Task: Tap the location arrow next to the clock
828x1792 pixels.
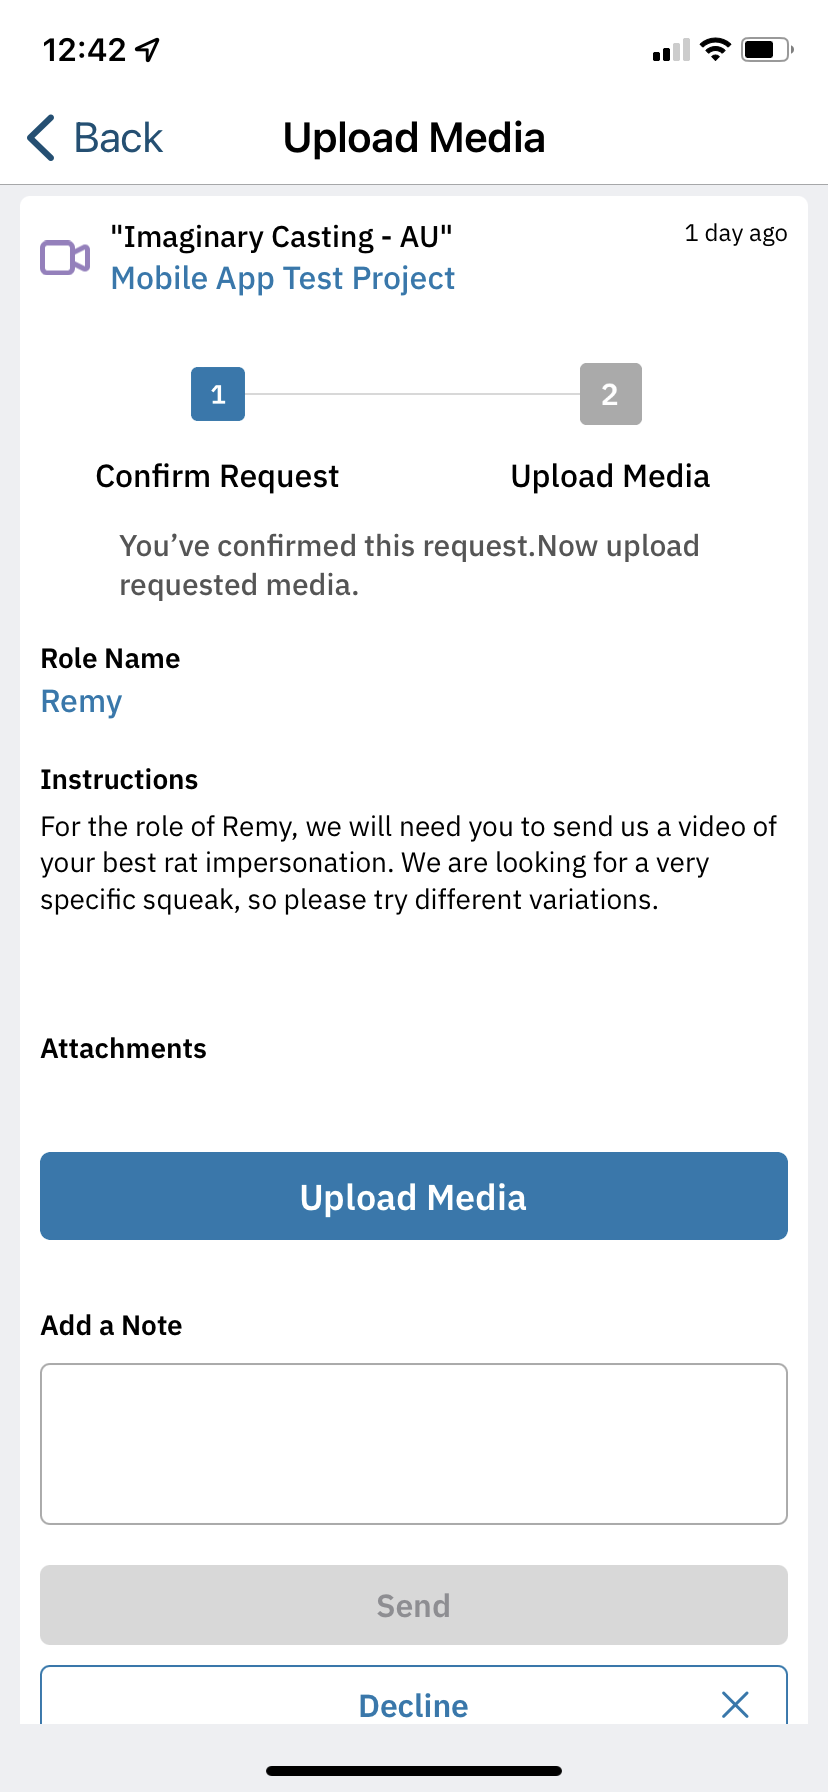Action: 148,49
